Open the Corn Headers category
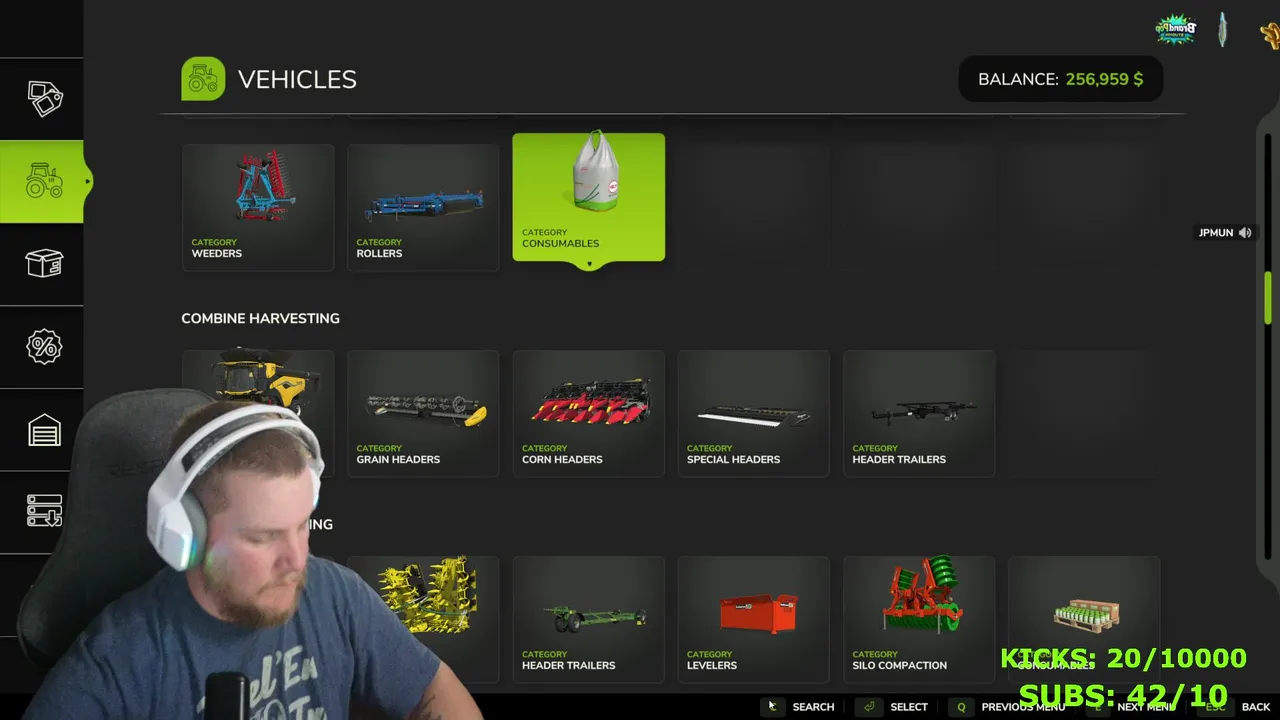This screenshot has height=720, width=1280. (588, 413)
